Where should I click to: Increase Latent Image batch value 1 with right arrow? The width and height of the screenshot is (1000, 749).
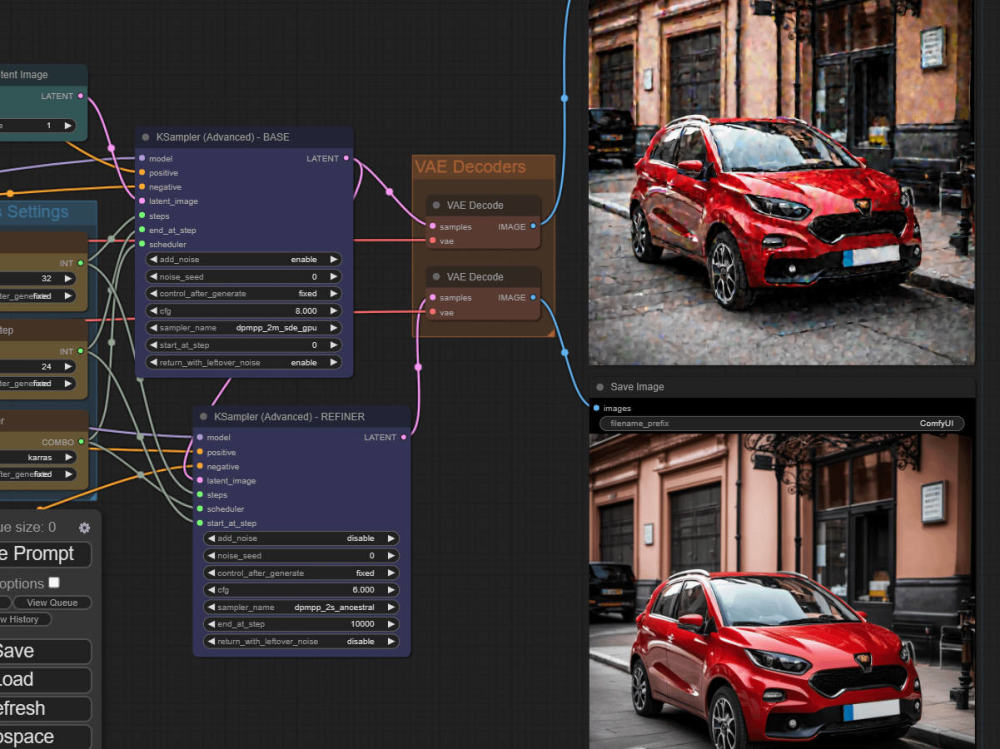[x=68, y=126]
